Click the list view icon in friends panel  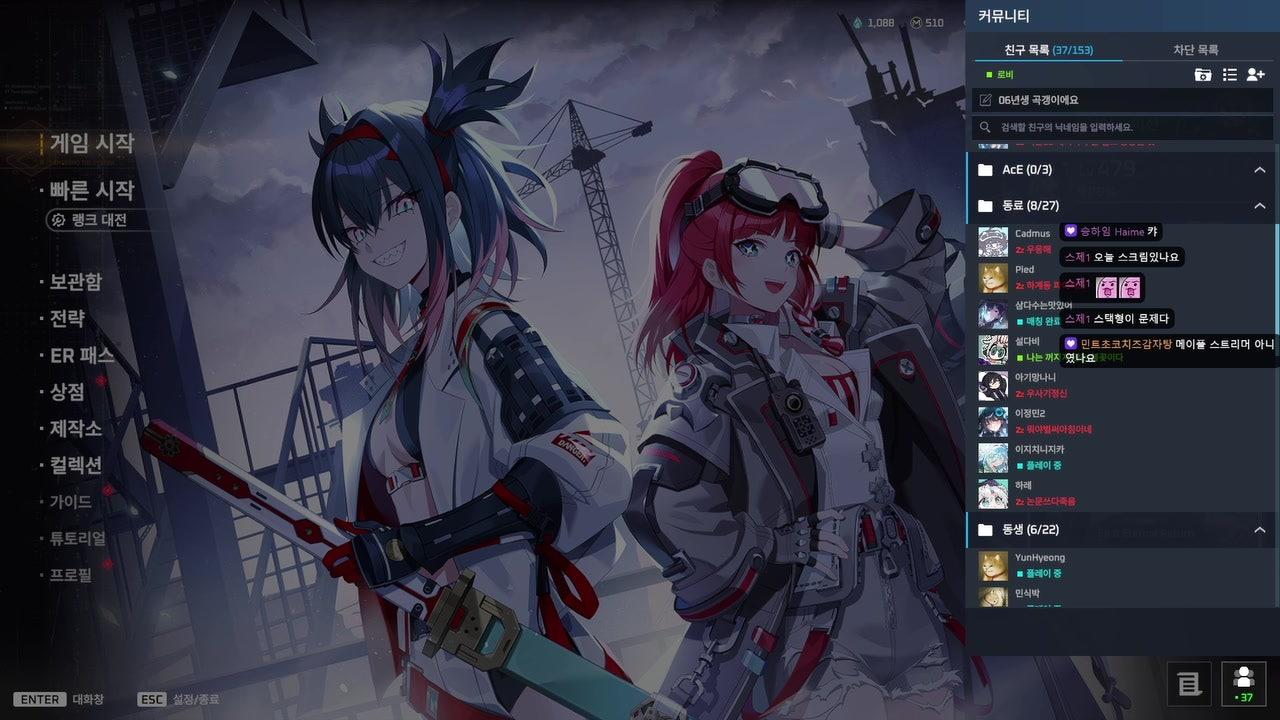point(1230,75)
